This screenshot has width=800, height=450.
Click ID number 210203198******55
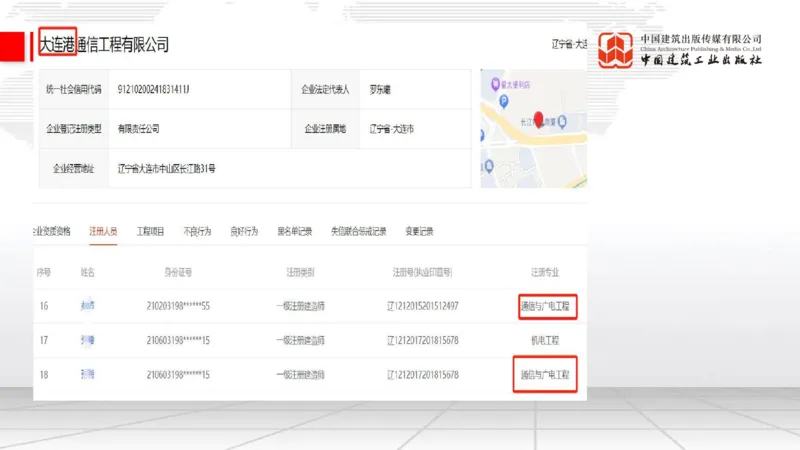(178, 306)
